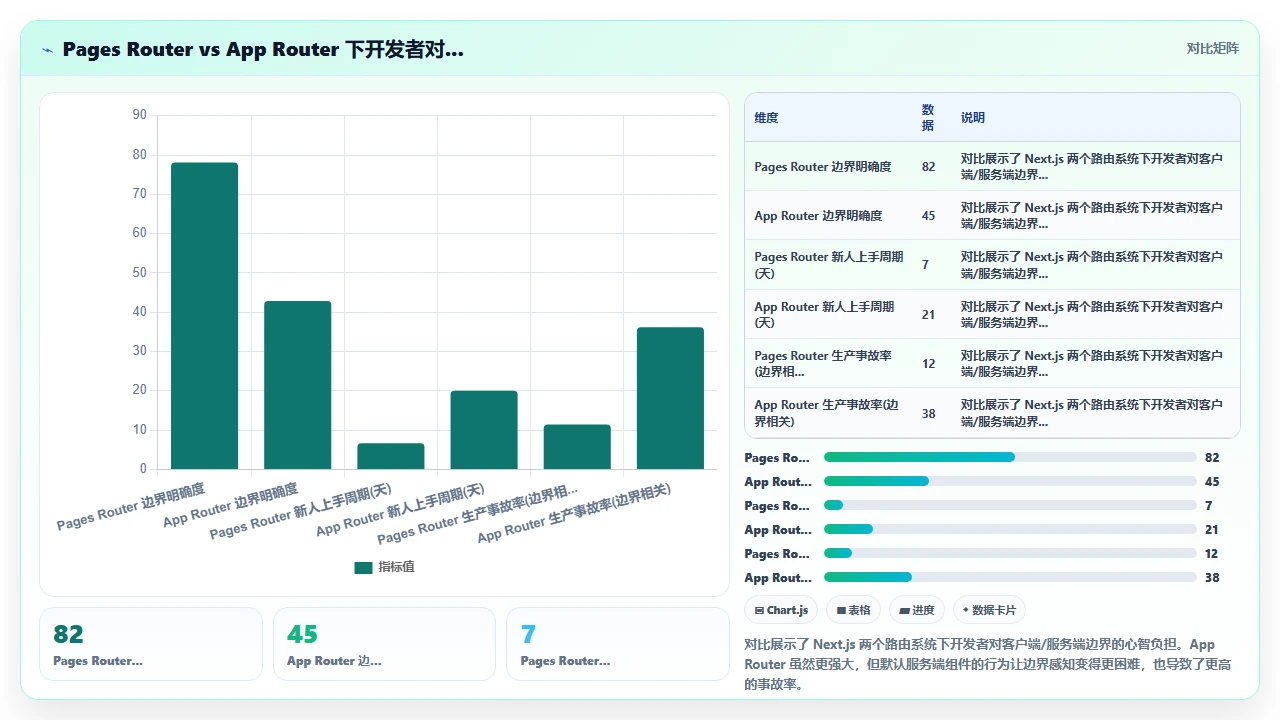The image size is (1280, 720).
Task: Click the x-axis label Pages Router 边界明确度
Action: [131, 506]
